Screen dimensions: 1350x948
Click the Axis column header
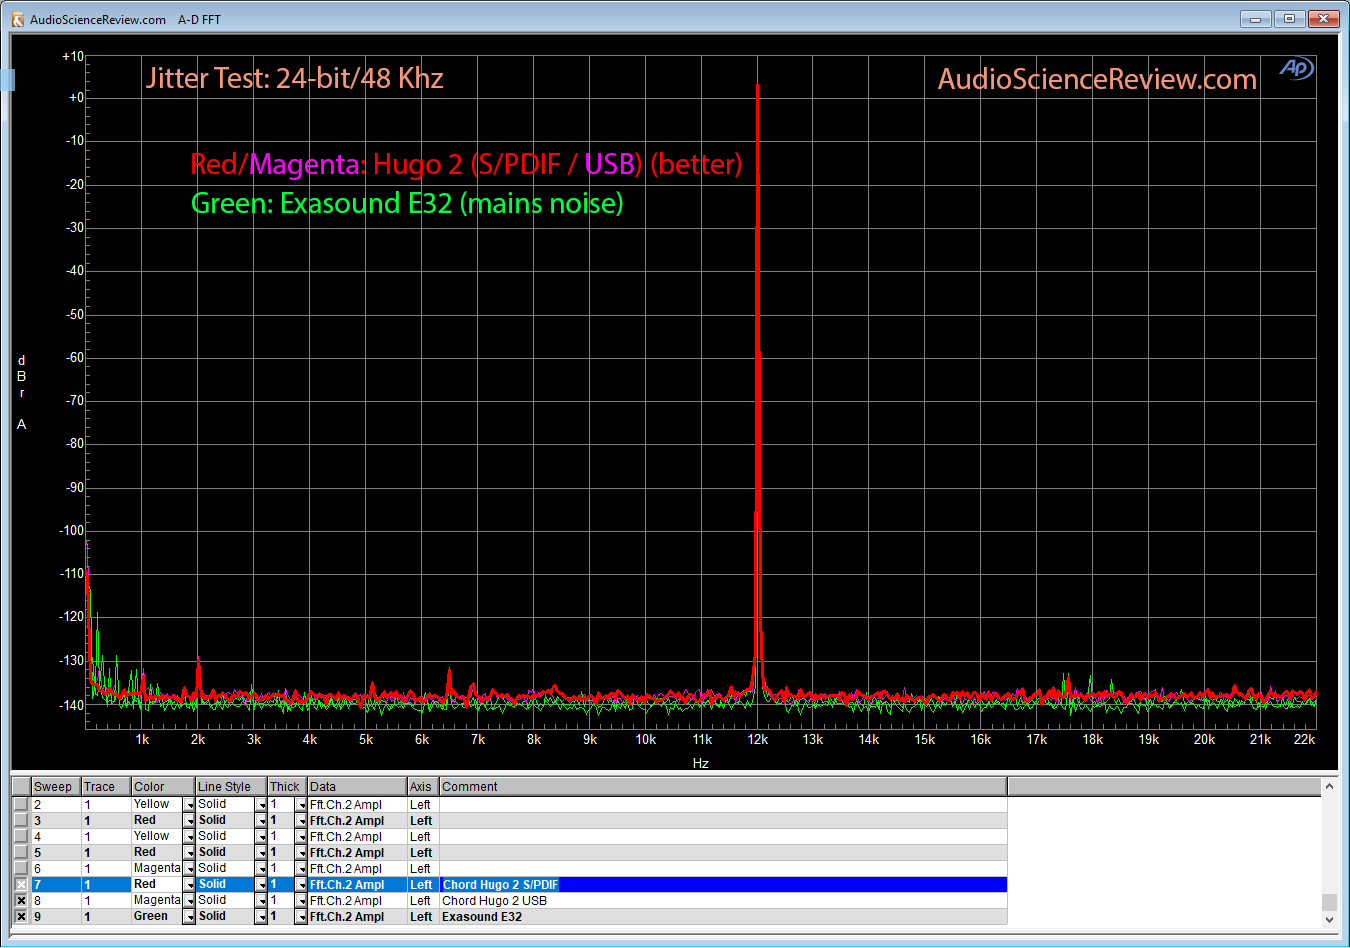(x=423, y=787)
